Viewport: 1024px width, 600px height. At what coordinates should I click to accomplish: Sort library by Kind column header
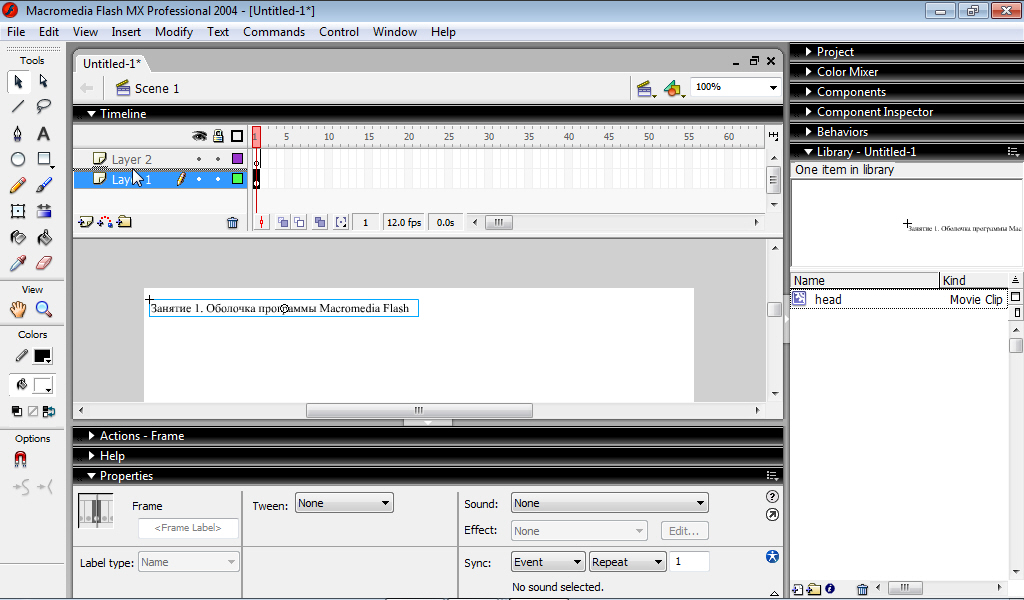click(974, 281)
